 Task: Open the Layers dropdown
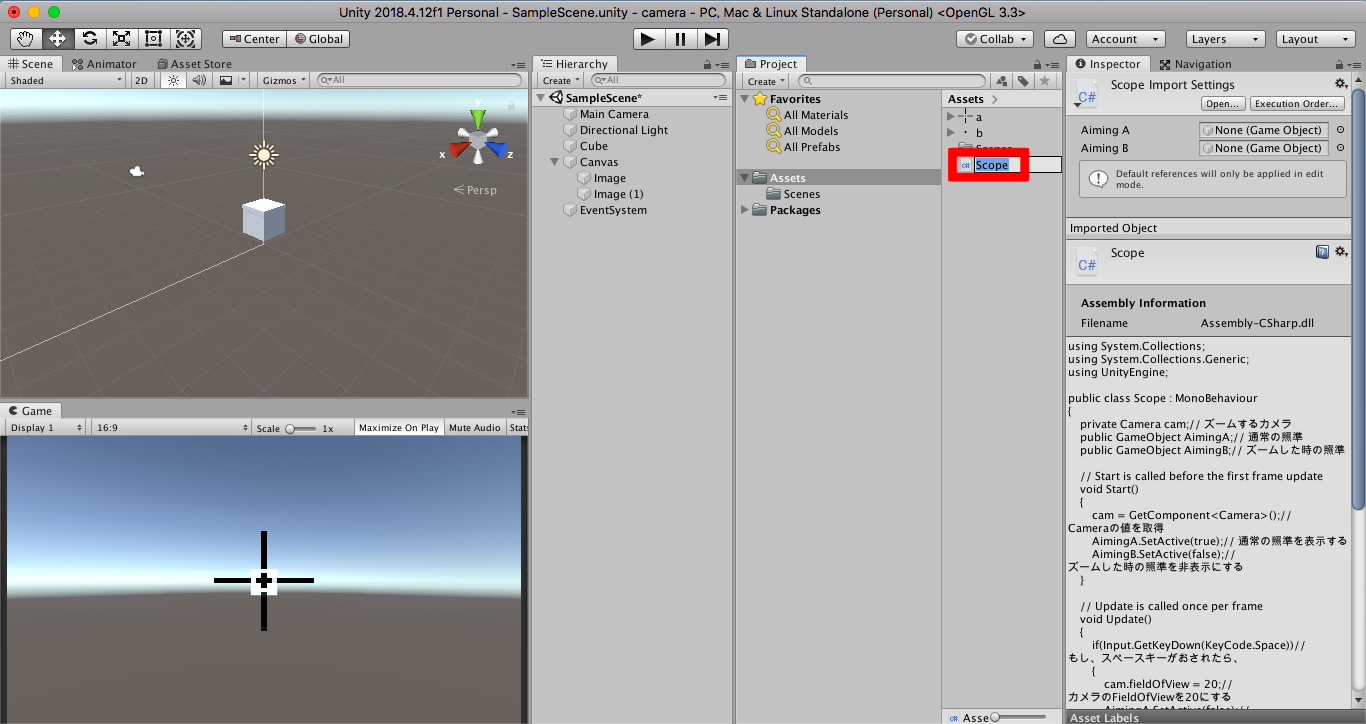tap(1226, 39)
